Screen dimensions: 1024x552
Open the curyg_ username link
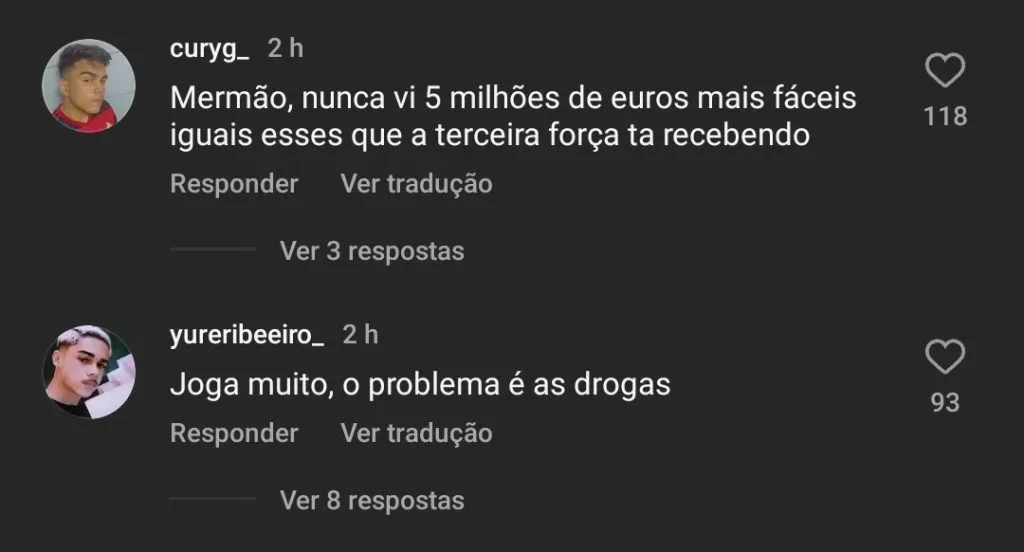(209, 48)
